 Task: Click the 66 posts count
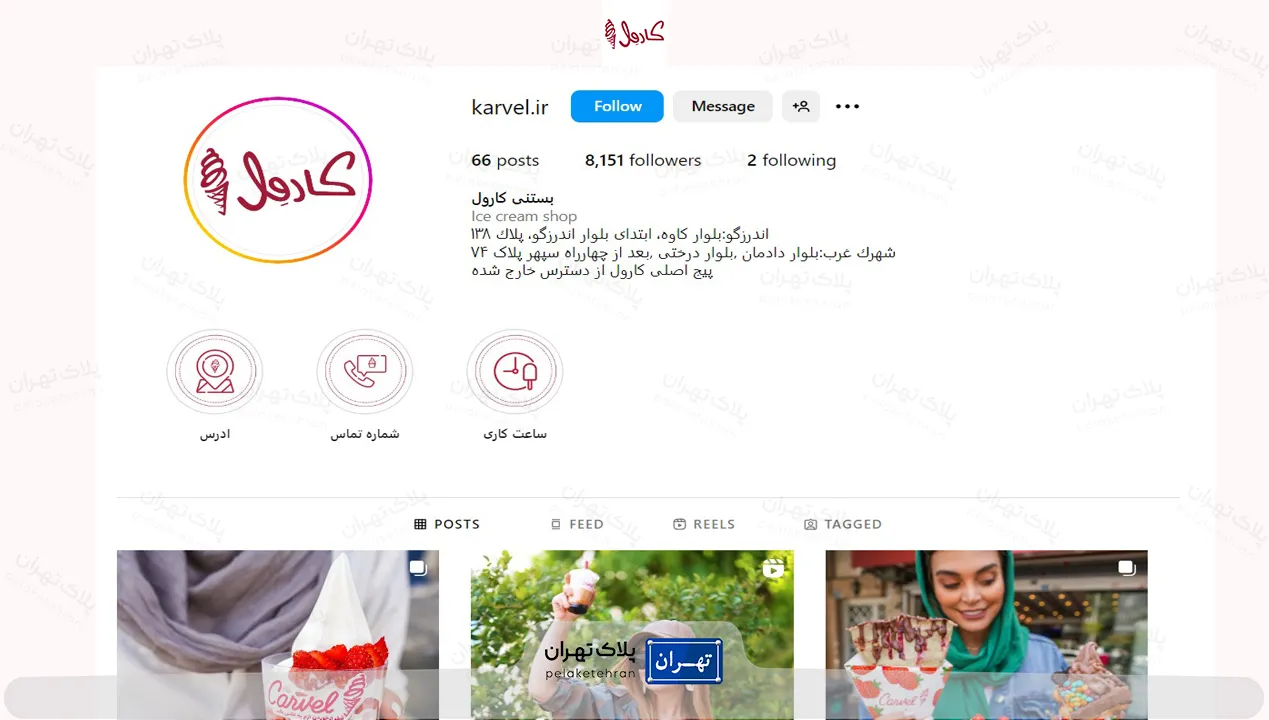coord(505,160)
